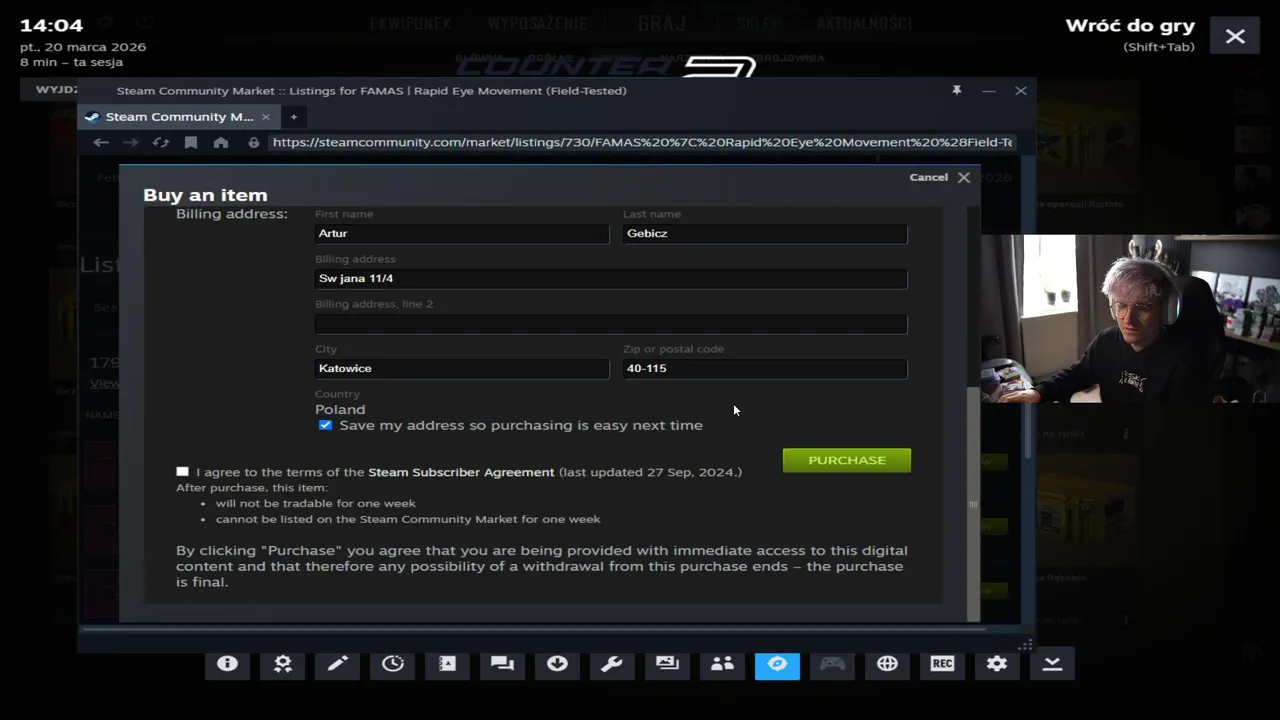Open the game info overlay icon

click(x=227, y=664)
